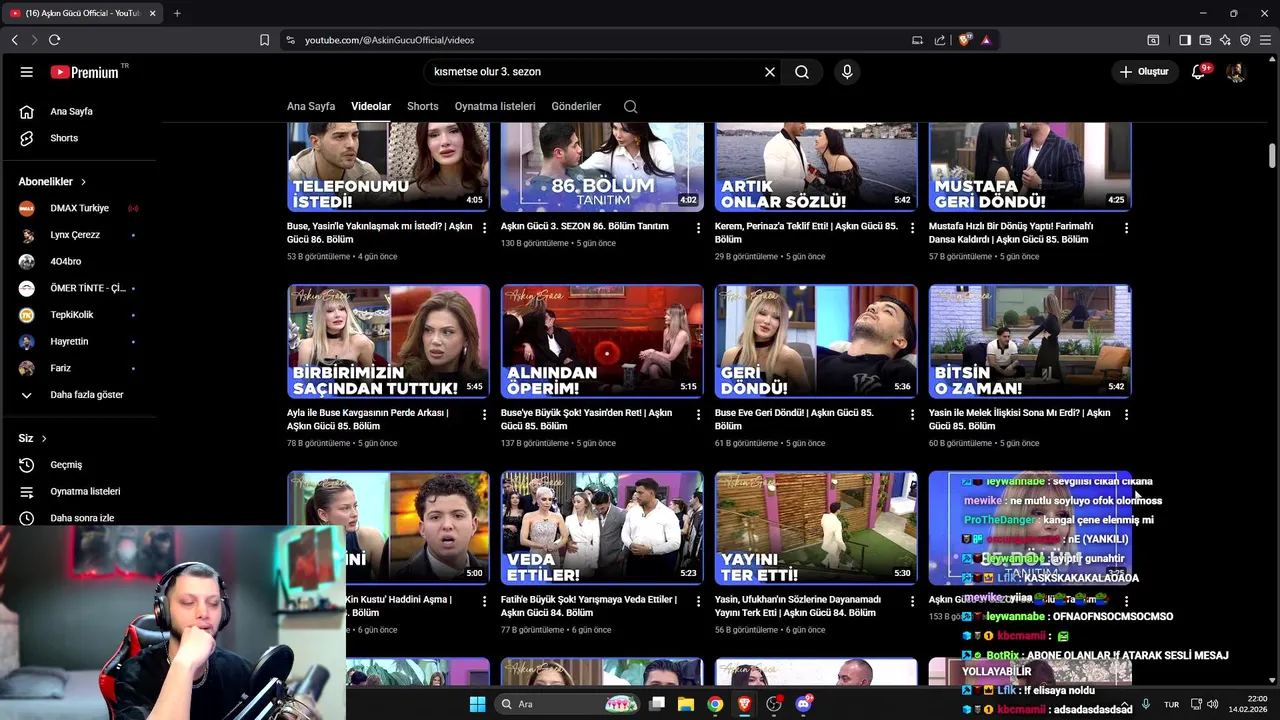
Task: Open options for Mustafa Hızlı Dönüş video
Action: [1126, 228]
